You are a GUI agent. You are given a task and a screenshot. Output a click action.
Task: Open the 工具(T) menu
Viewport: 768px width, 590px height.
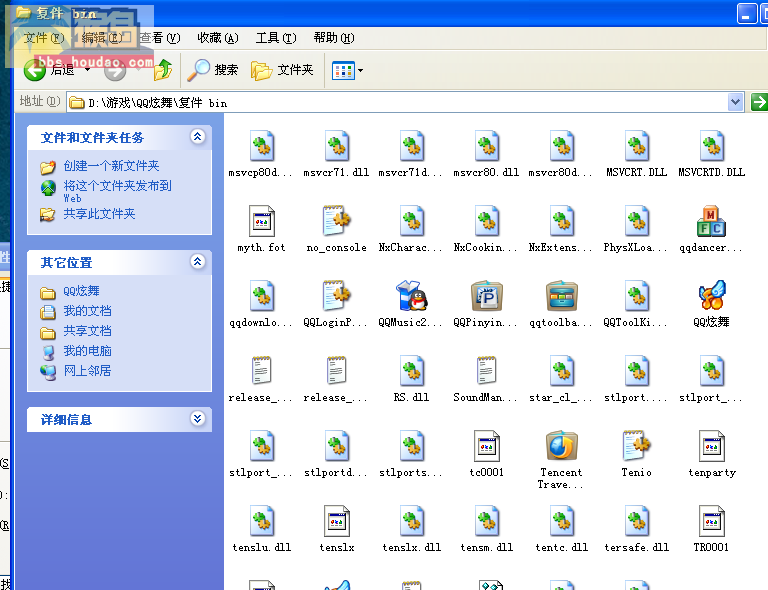(276, 38)
